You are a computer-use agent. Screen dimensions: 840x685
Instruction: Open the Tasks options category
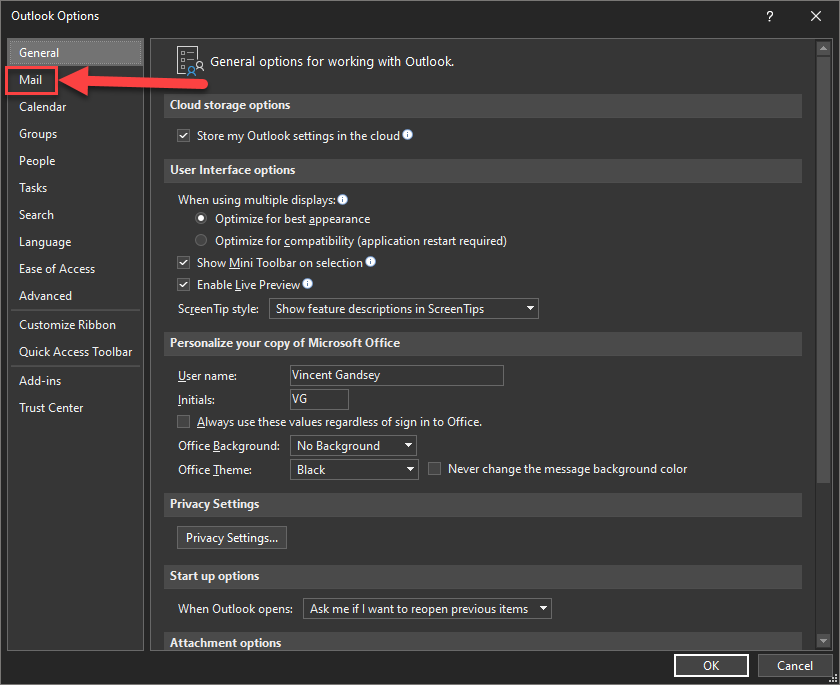pyautogui.click(x=76, y=188)
